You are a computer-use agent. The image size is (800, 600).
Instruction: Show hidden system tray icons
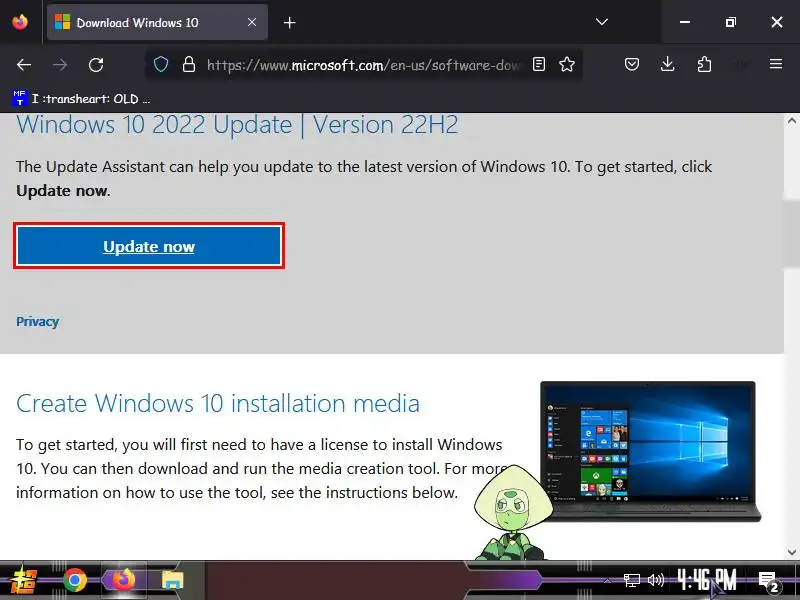pos(608,580)
